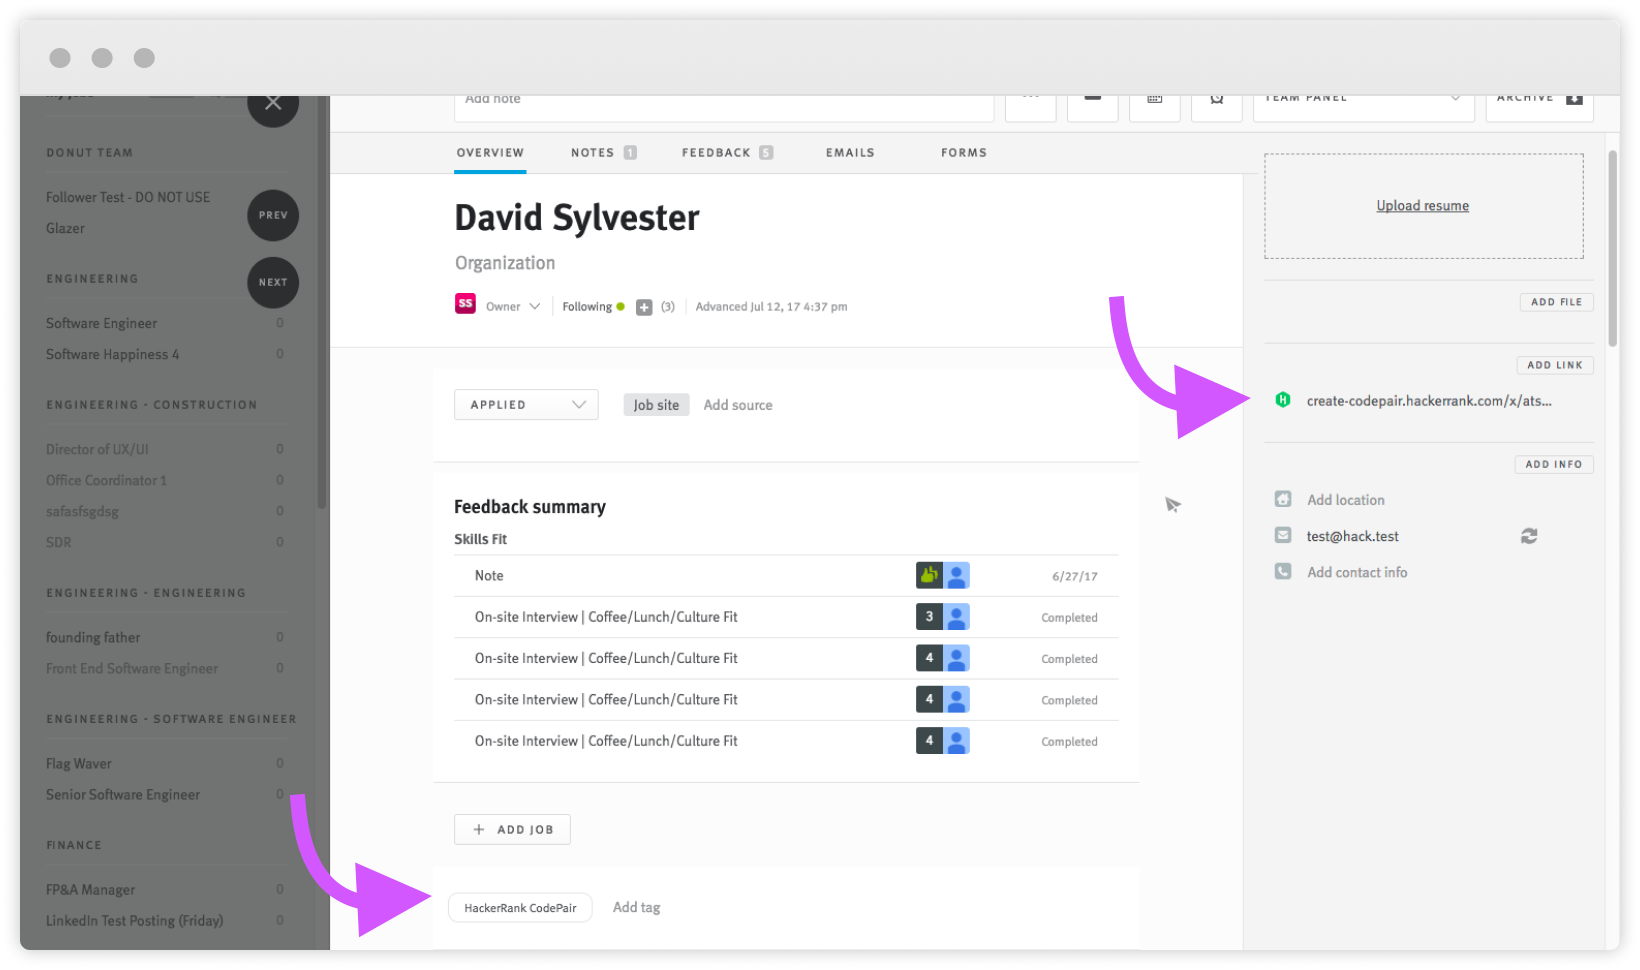Open the APPLIED stage dropdown

tap(526, 405)
